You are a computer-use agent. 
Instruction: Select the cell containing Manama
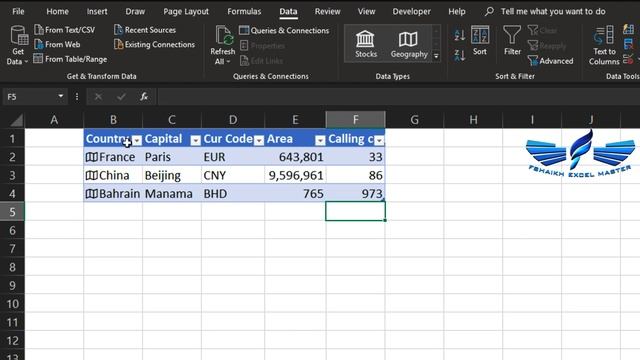pyautogui.click(x=172, y=193)
